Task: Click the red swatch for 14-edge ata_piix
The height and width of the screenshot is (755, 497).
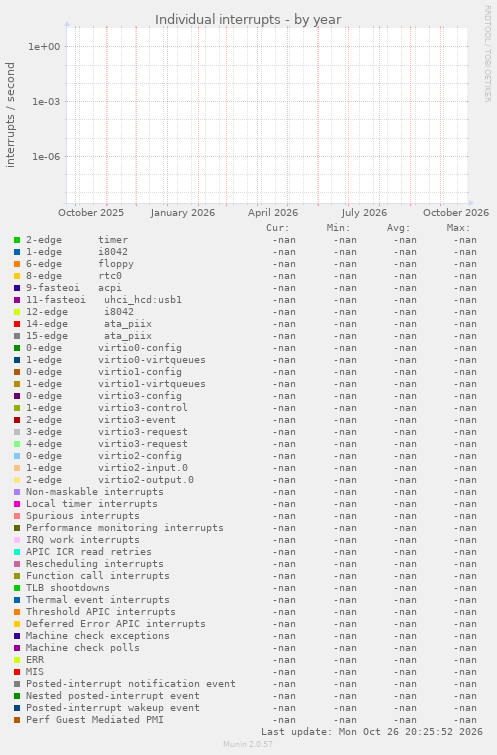Action: [17, 324]
